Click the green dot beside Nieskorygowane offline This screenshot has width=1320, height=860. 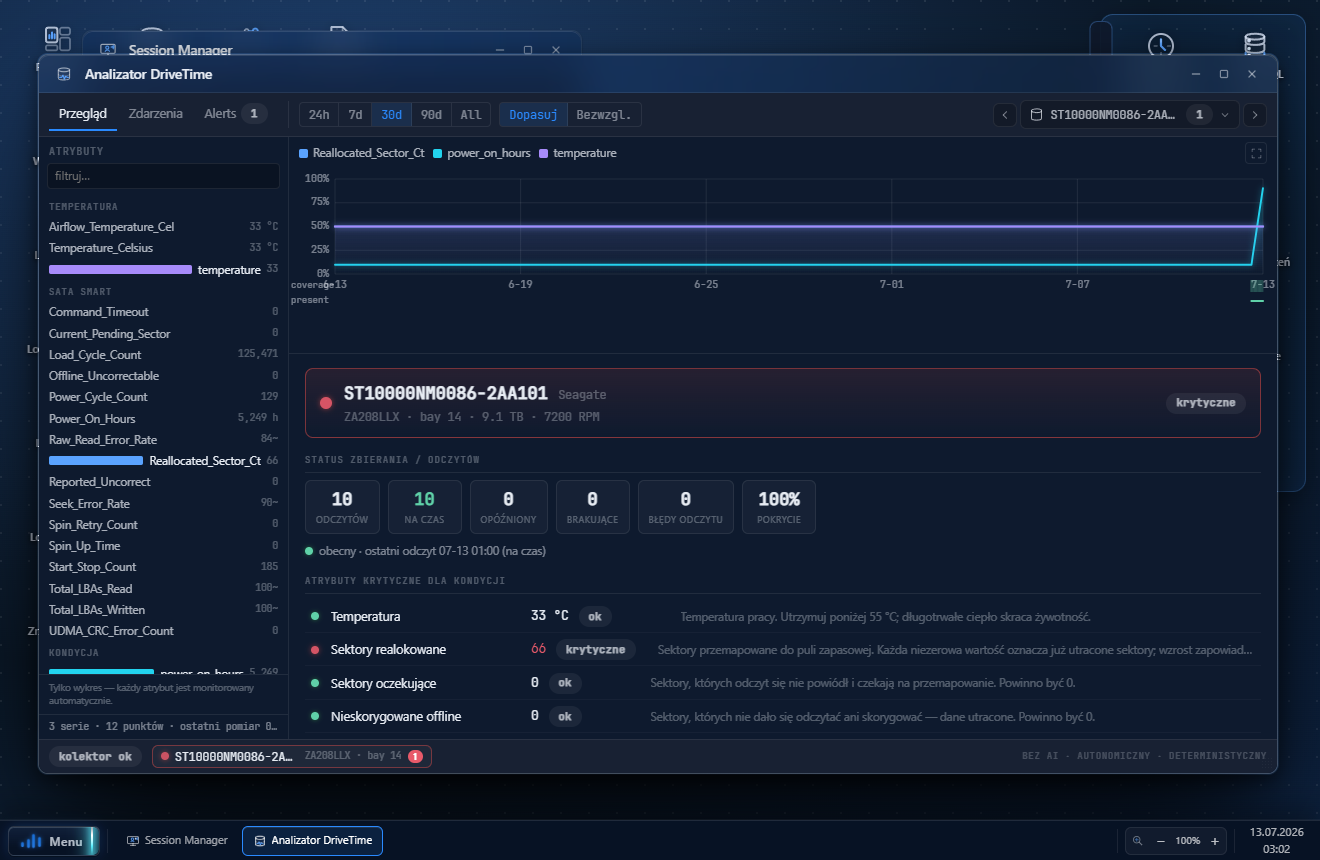pos(315,717)
